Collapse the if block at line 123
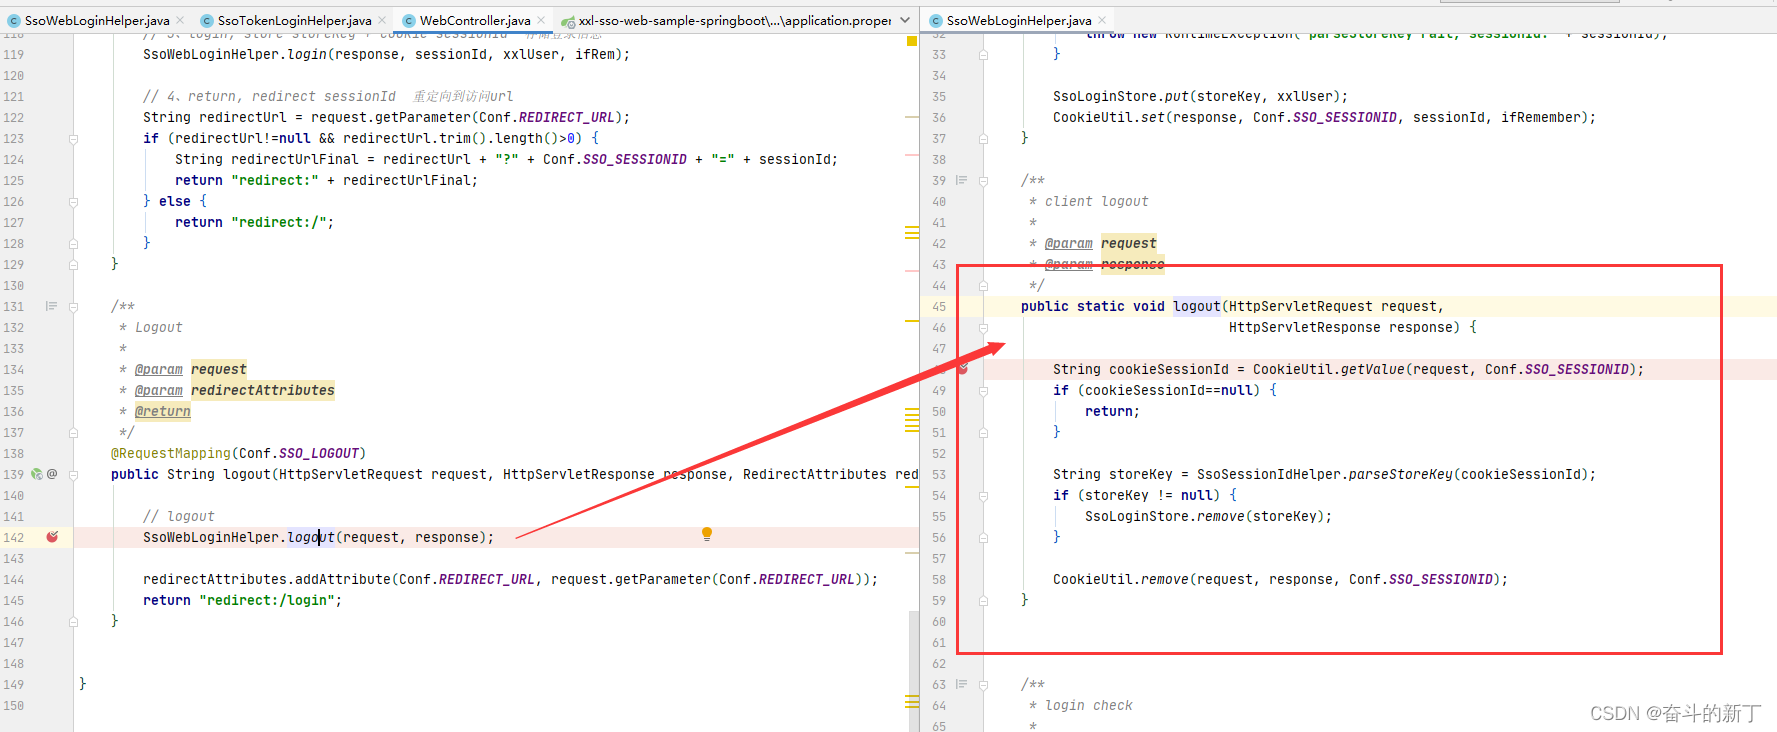This screenshot has height=732, width=1777. pos(74,139)
